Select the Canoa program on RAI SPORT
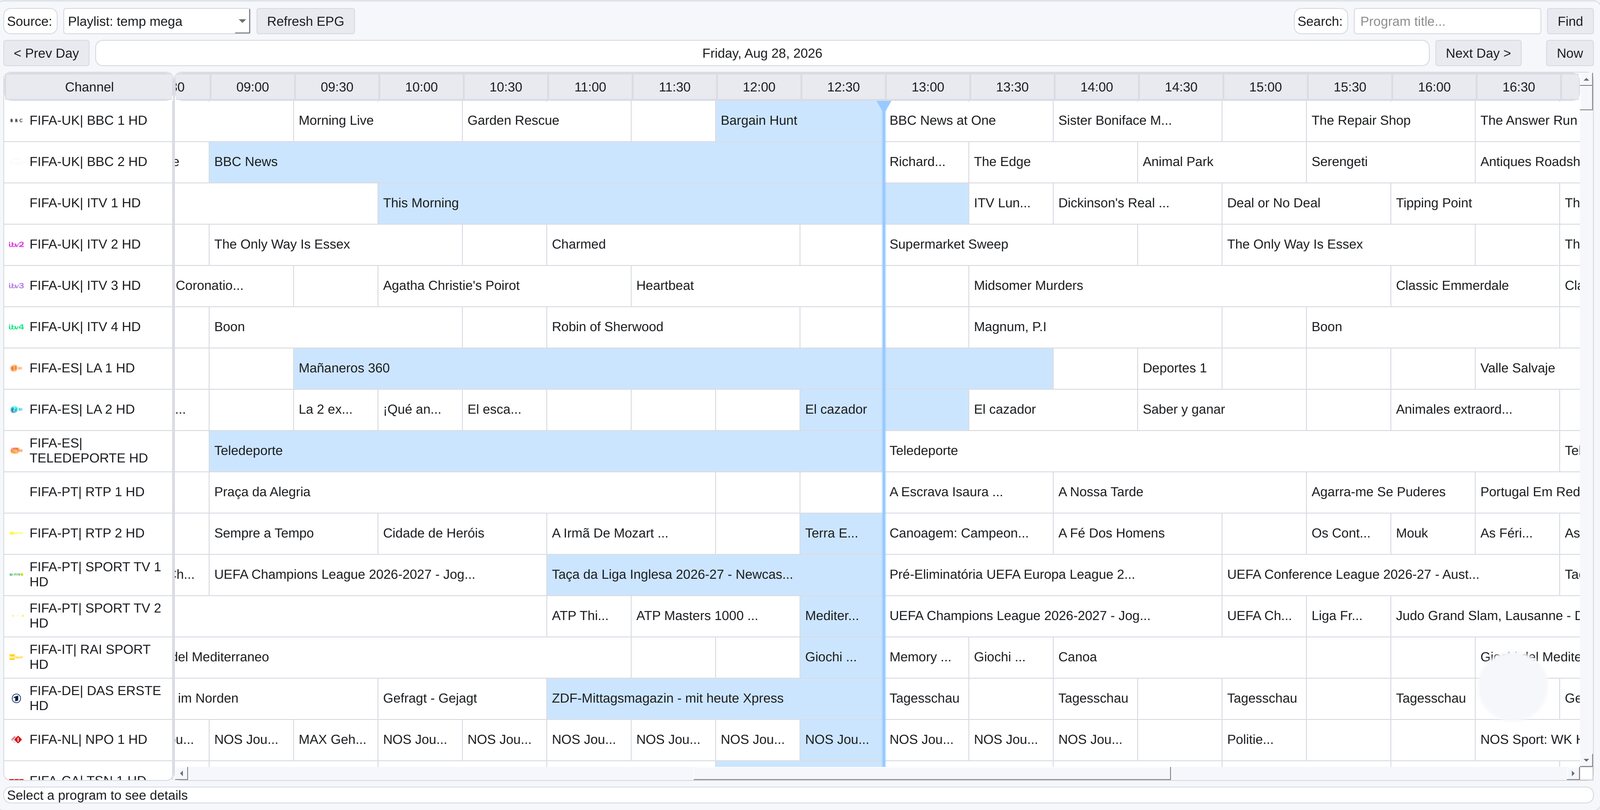1600x810 pixels. [x=1179, y=657]
